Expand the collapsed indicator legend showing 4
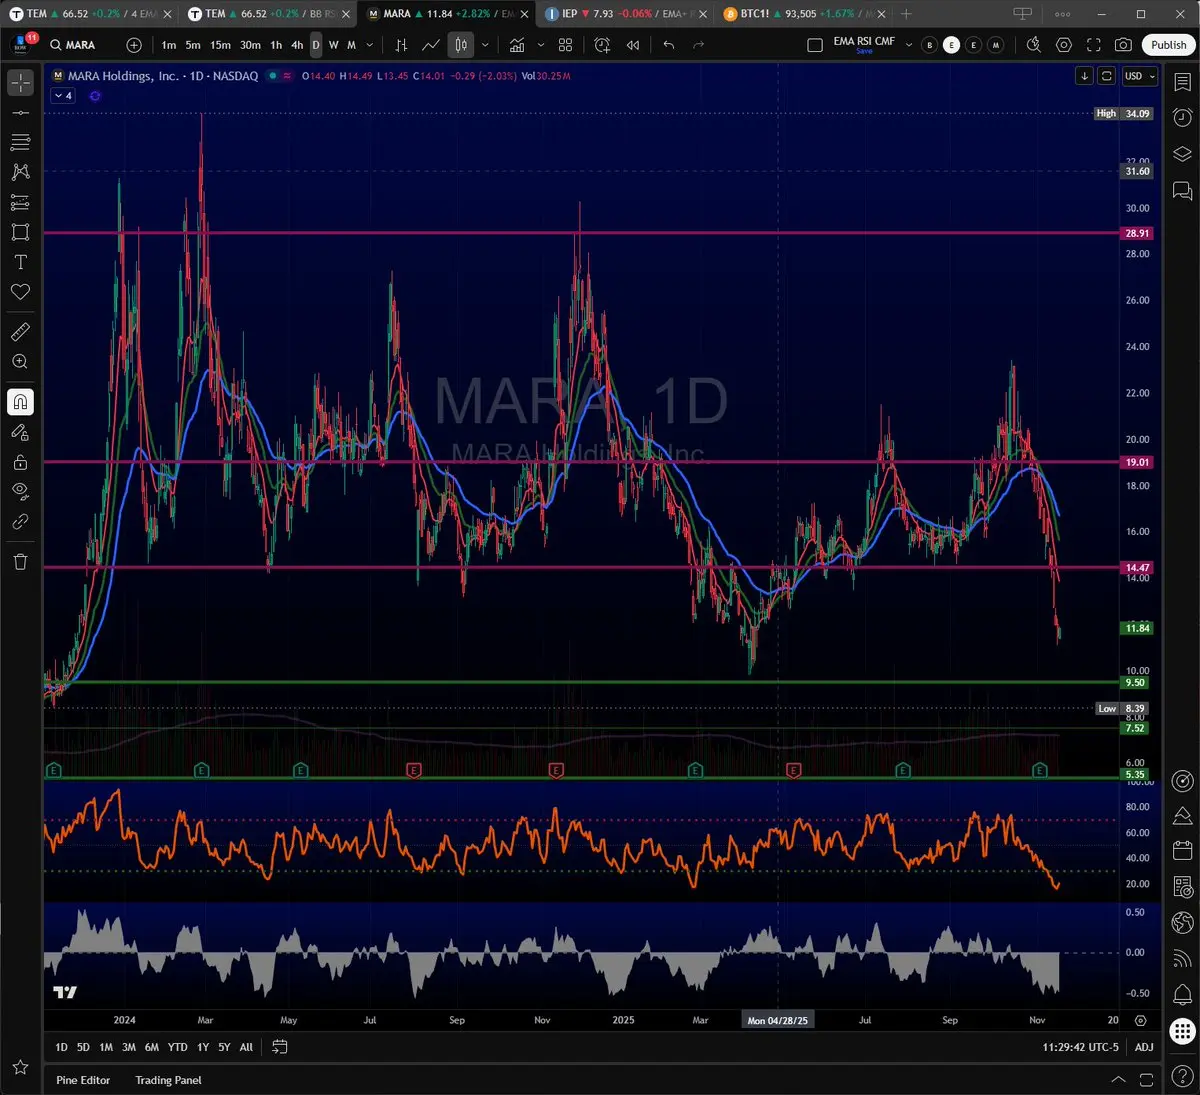This screenshot has height=1095, width=1200. coord(63,96)
